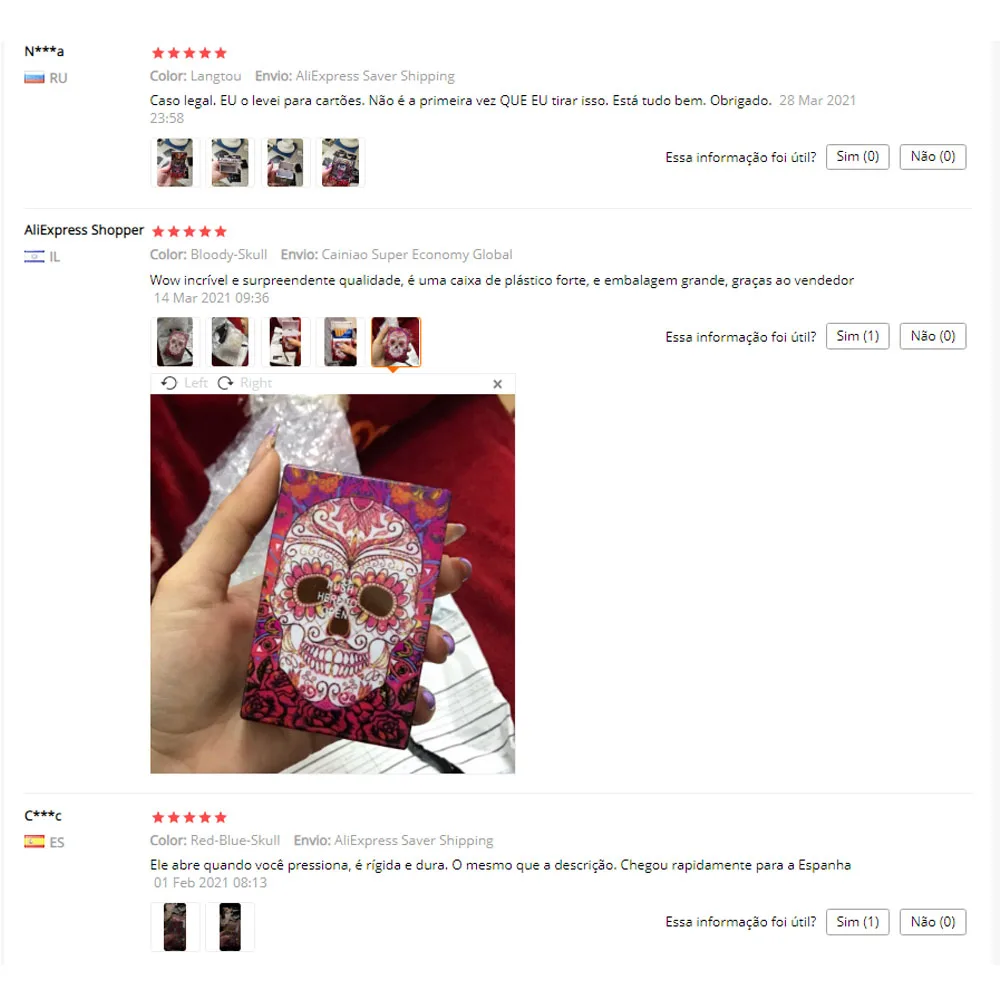Open second thumbnail in AliExpress Shopper review
Image resolution: width=1000 pixels, height=1000 pixels.
pos(230,342)
